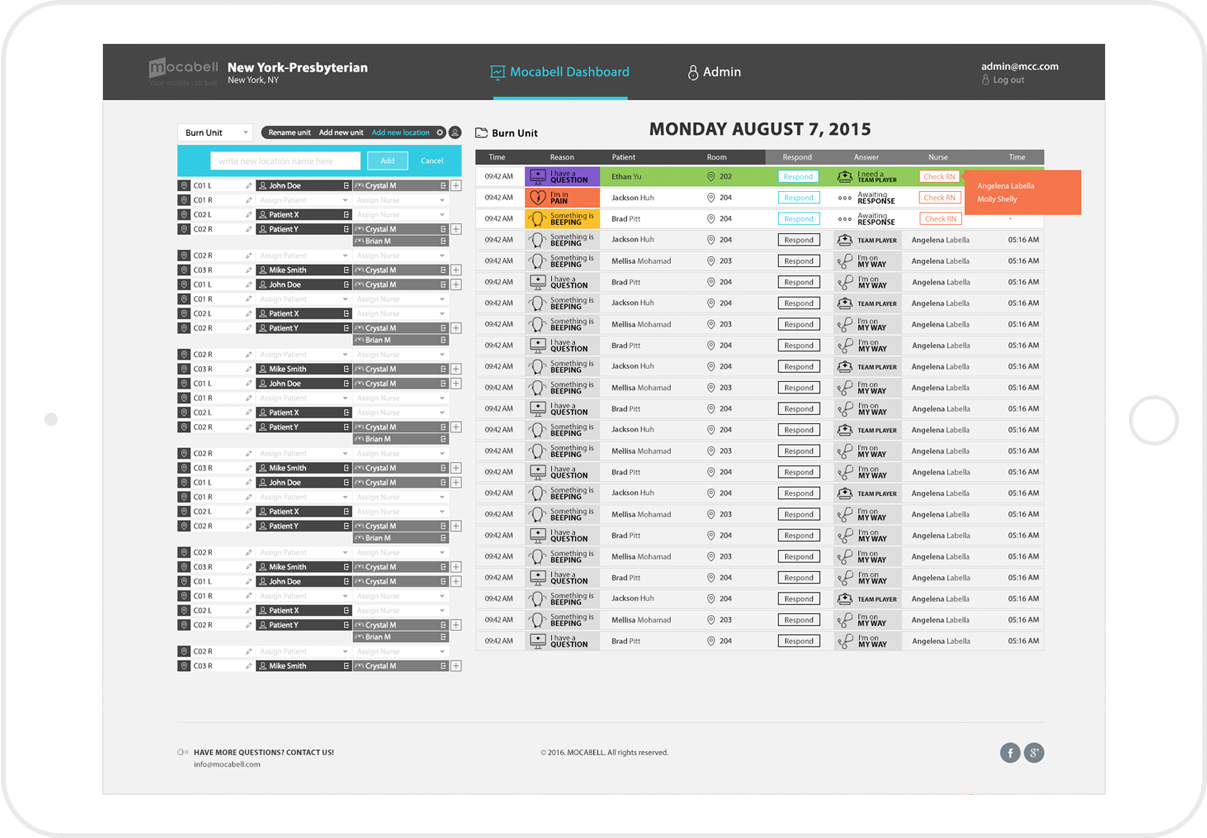Open the Burn Unit dropdown
Viewport: 1207px width, 838px height.
click(216, 133)
